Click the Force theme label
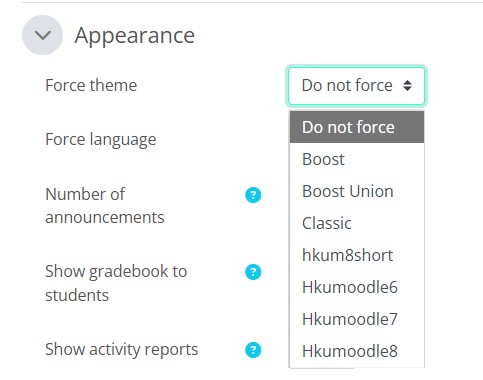Image resolution: width=483 pixels, height=380 pixels. (91, 85)
